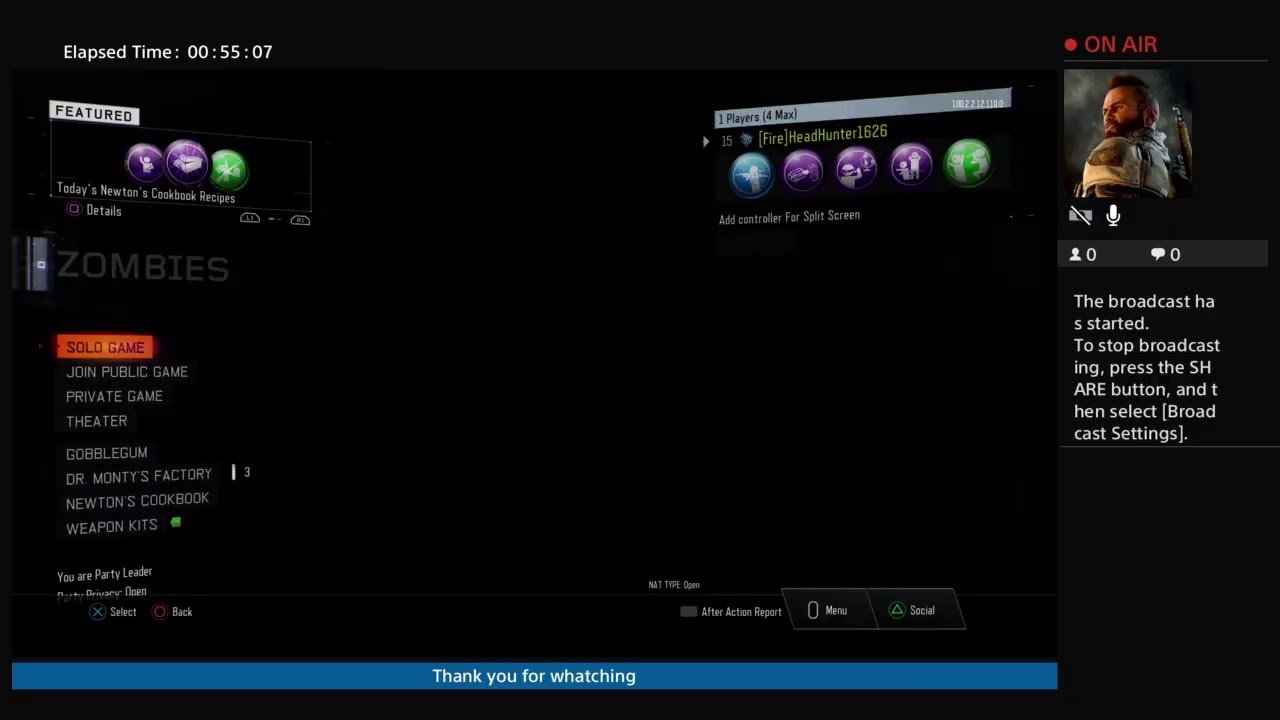Click the ON AIR label

click(x=1120, y=45)
